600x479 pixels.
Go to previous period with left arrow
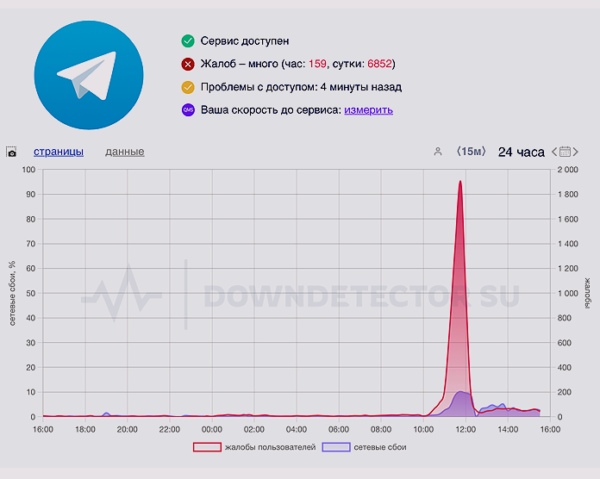[x=554, y=152]
